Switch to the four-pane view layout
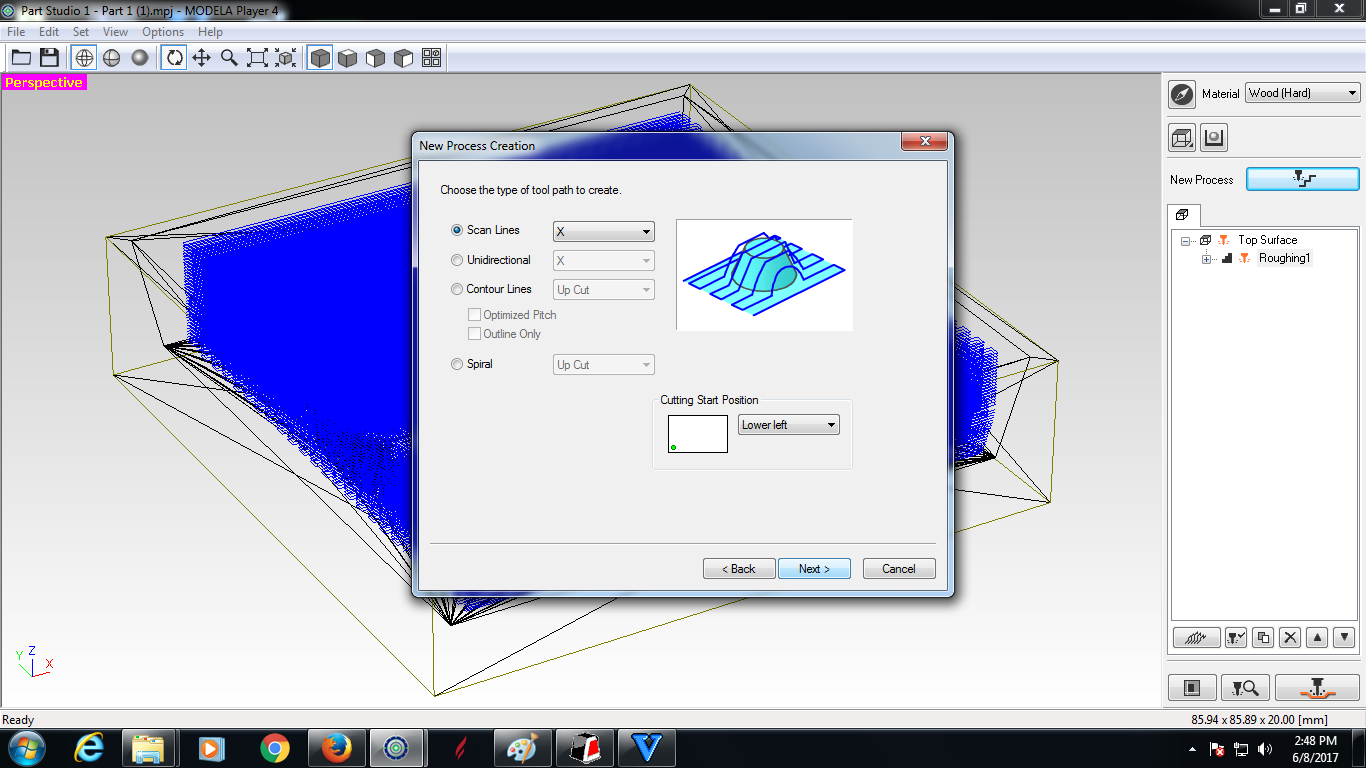Viewport: 1366px width, 768px height. click(x=432, y=58)
